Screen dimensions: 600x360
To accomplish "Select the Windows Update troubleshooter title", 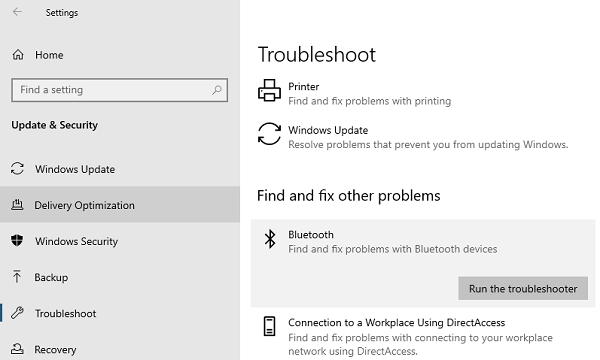I will [x=328, y=130].
